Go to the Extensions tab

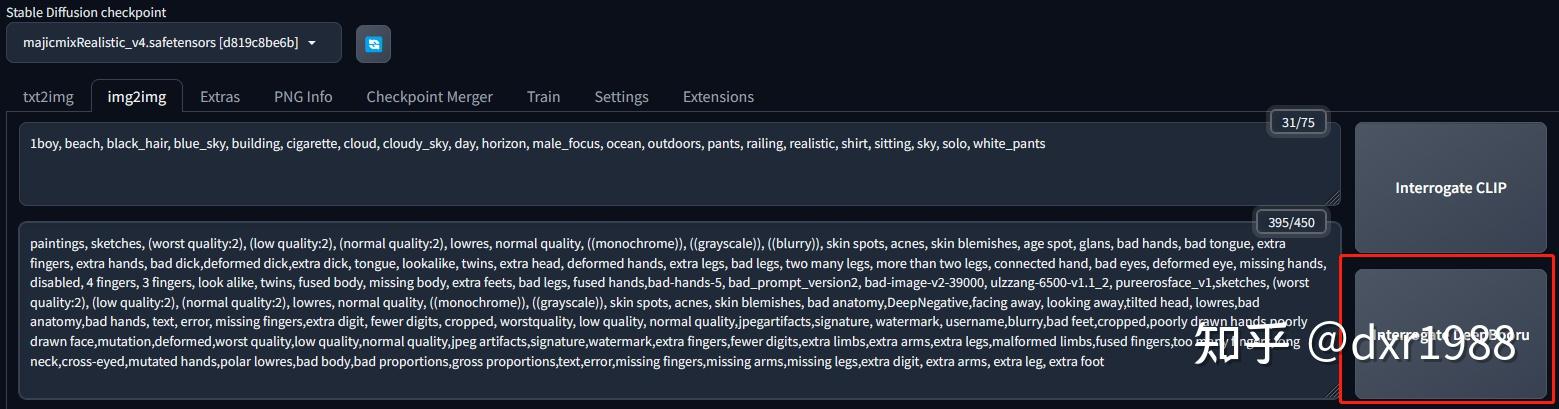tap(718, 97)
